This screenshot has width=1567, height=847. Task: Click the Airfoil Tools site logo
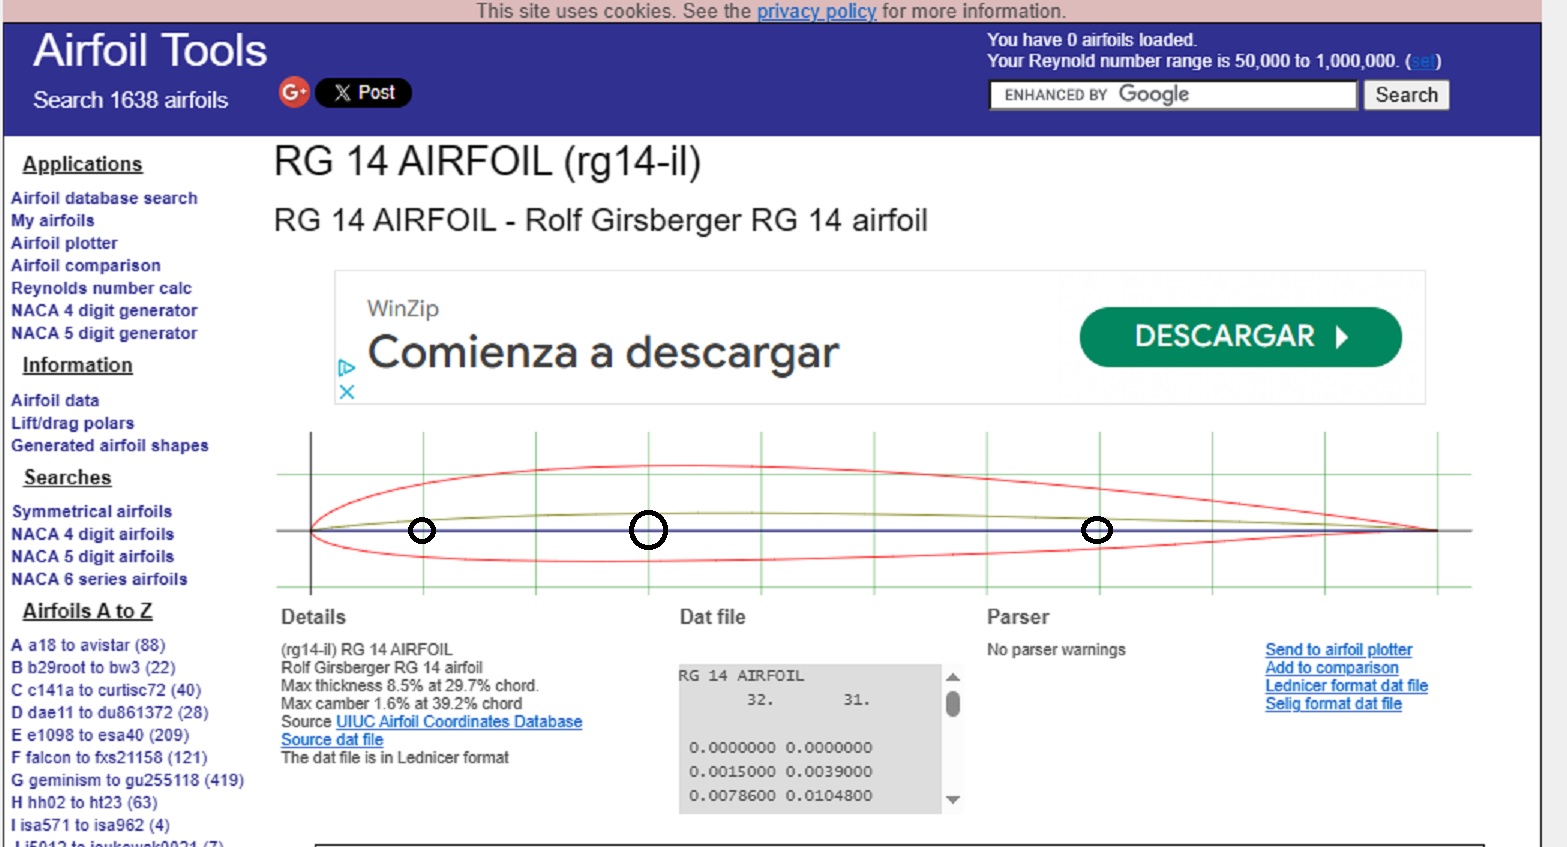150,51
